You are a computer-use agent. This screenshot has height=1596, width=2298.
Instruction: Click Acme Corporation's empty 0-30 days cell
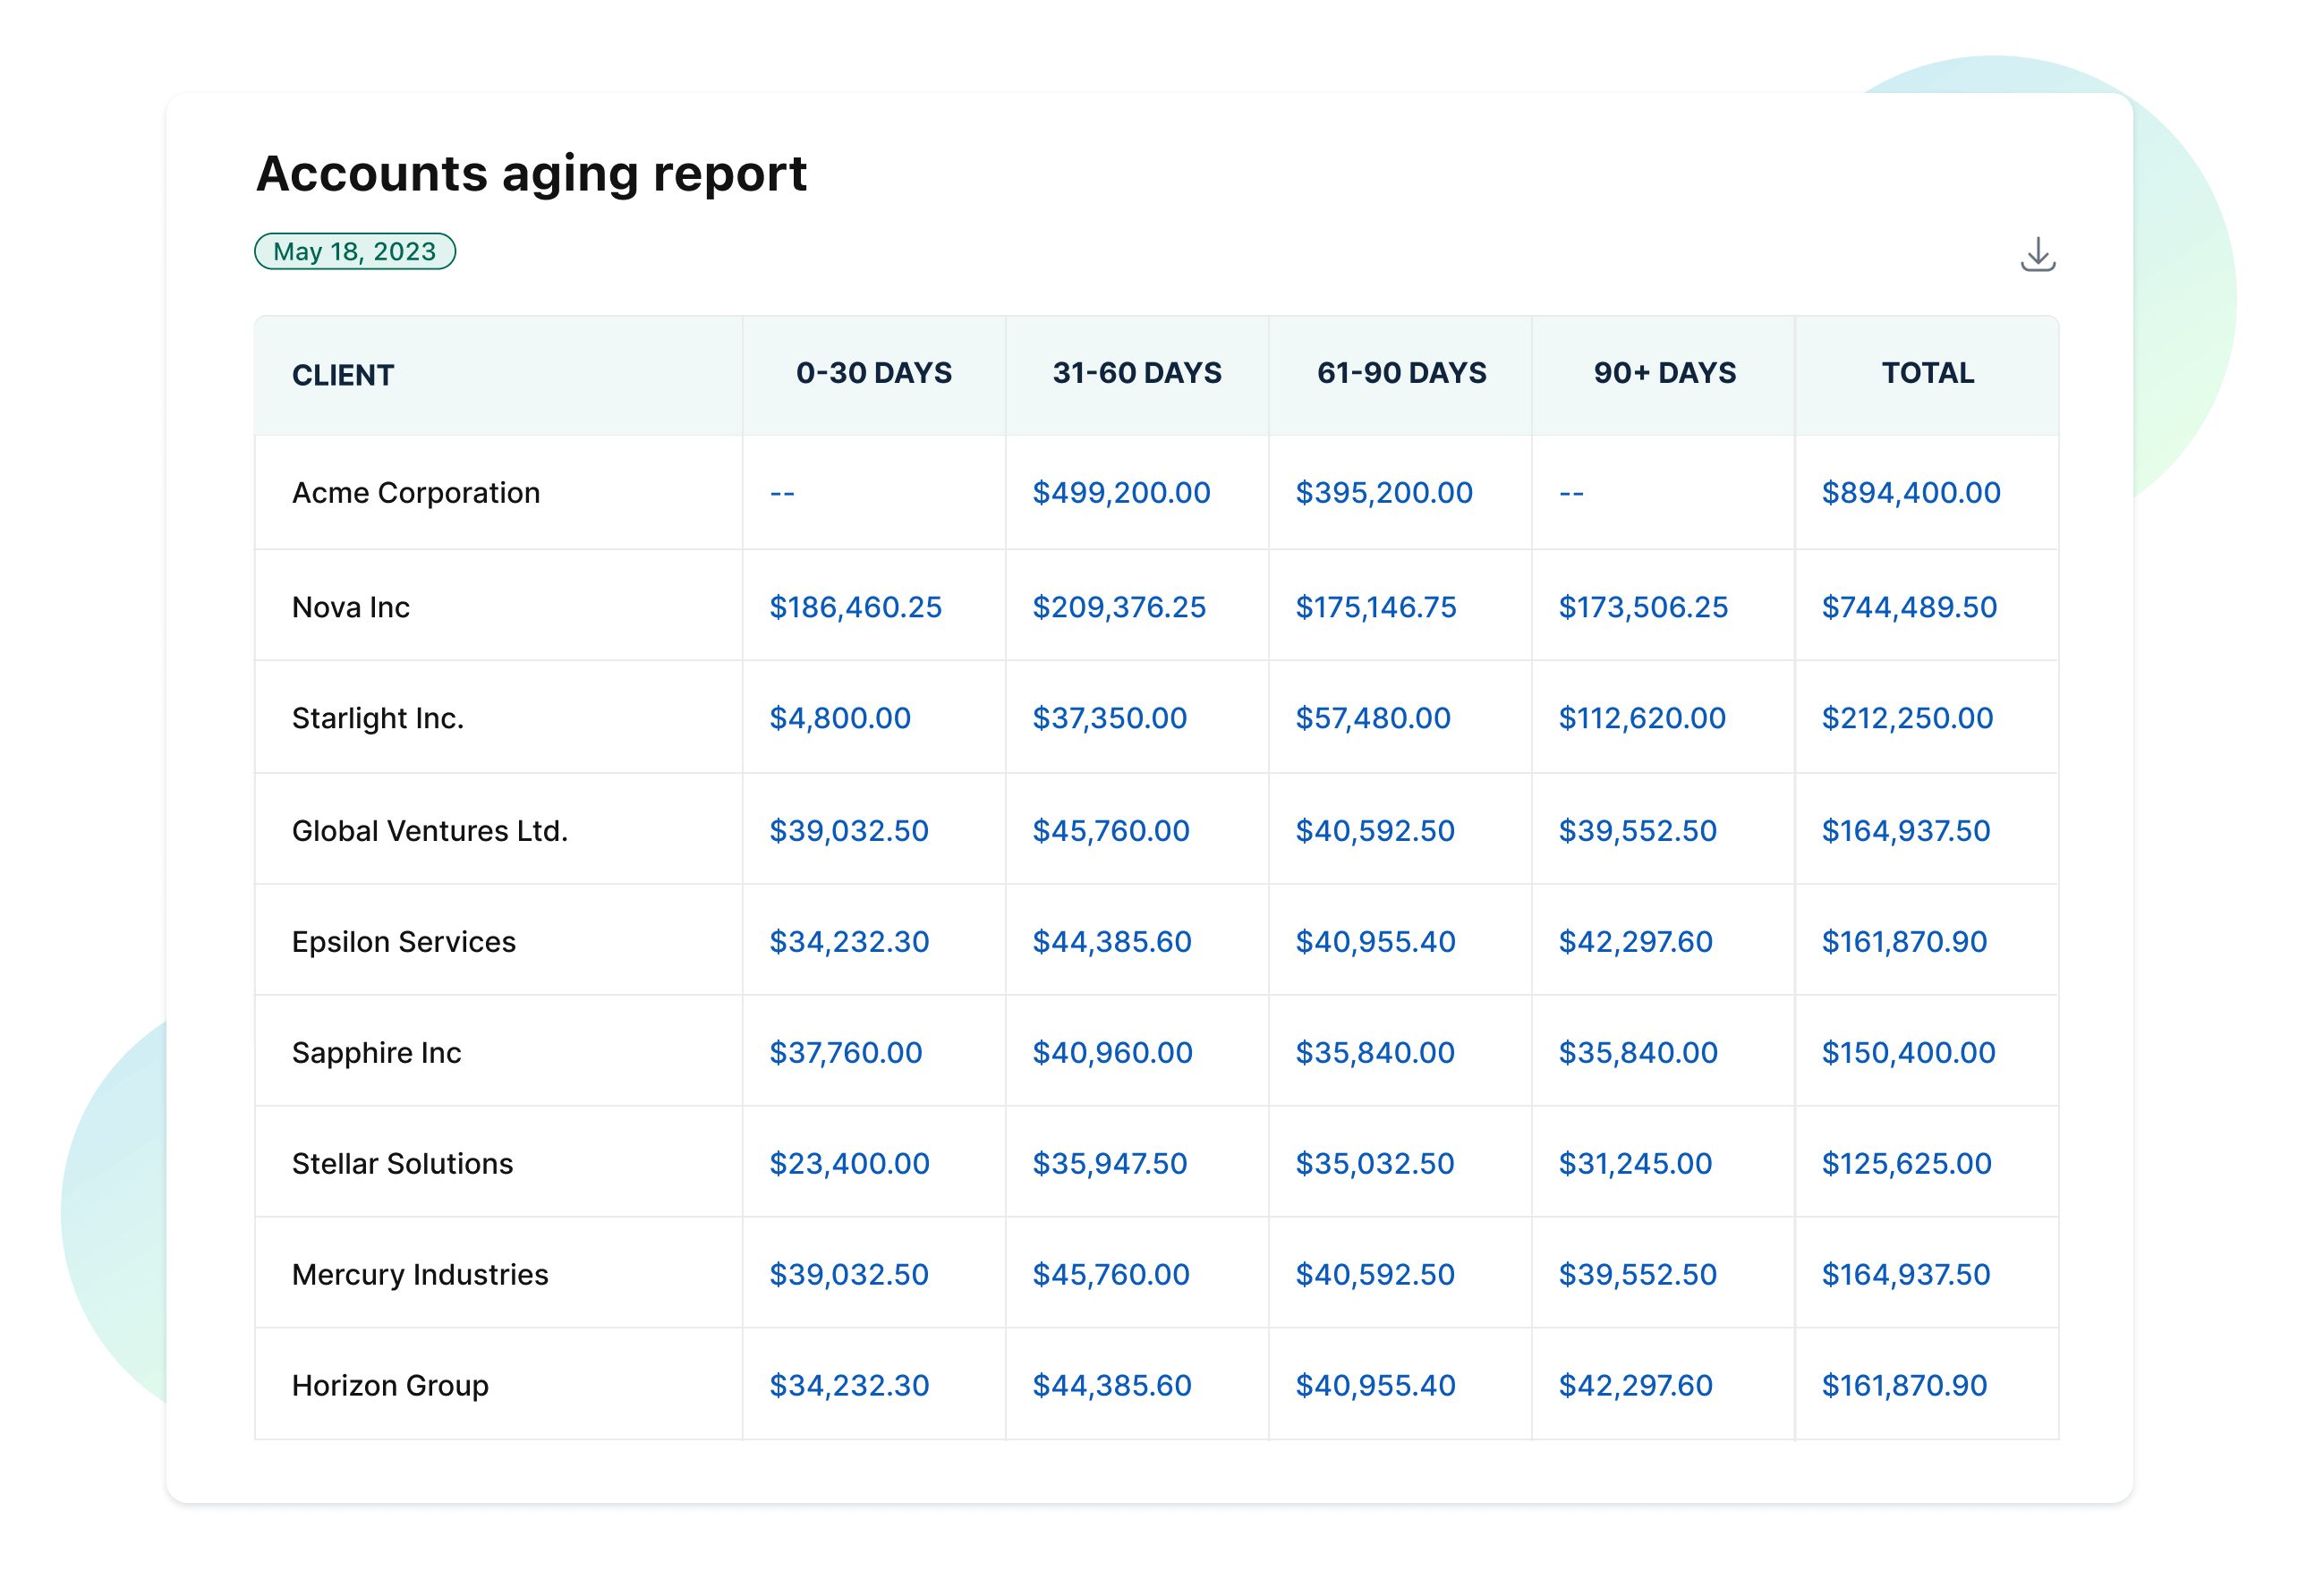pos(782,493)
